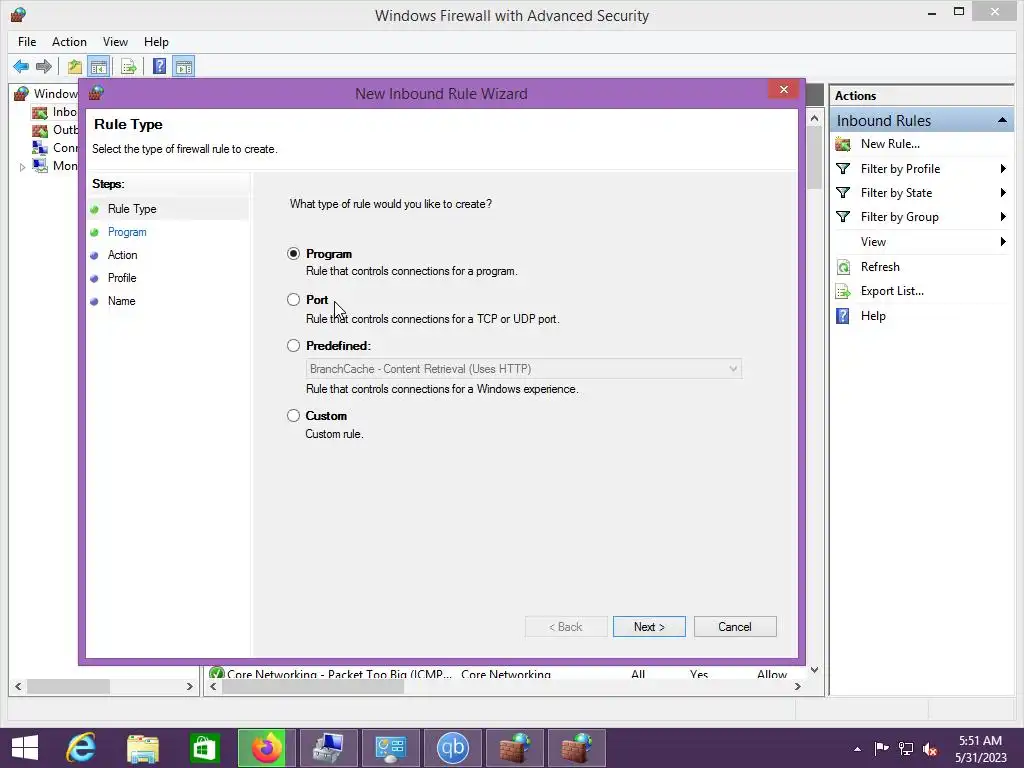Open the Action menu

coord(69,42)
